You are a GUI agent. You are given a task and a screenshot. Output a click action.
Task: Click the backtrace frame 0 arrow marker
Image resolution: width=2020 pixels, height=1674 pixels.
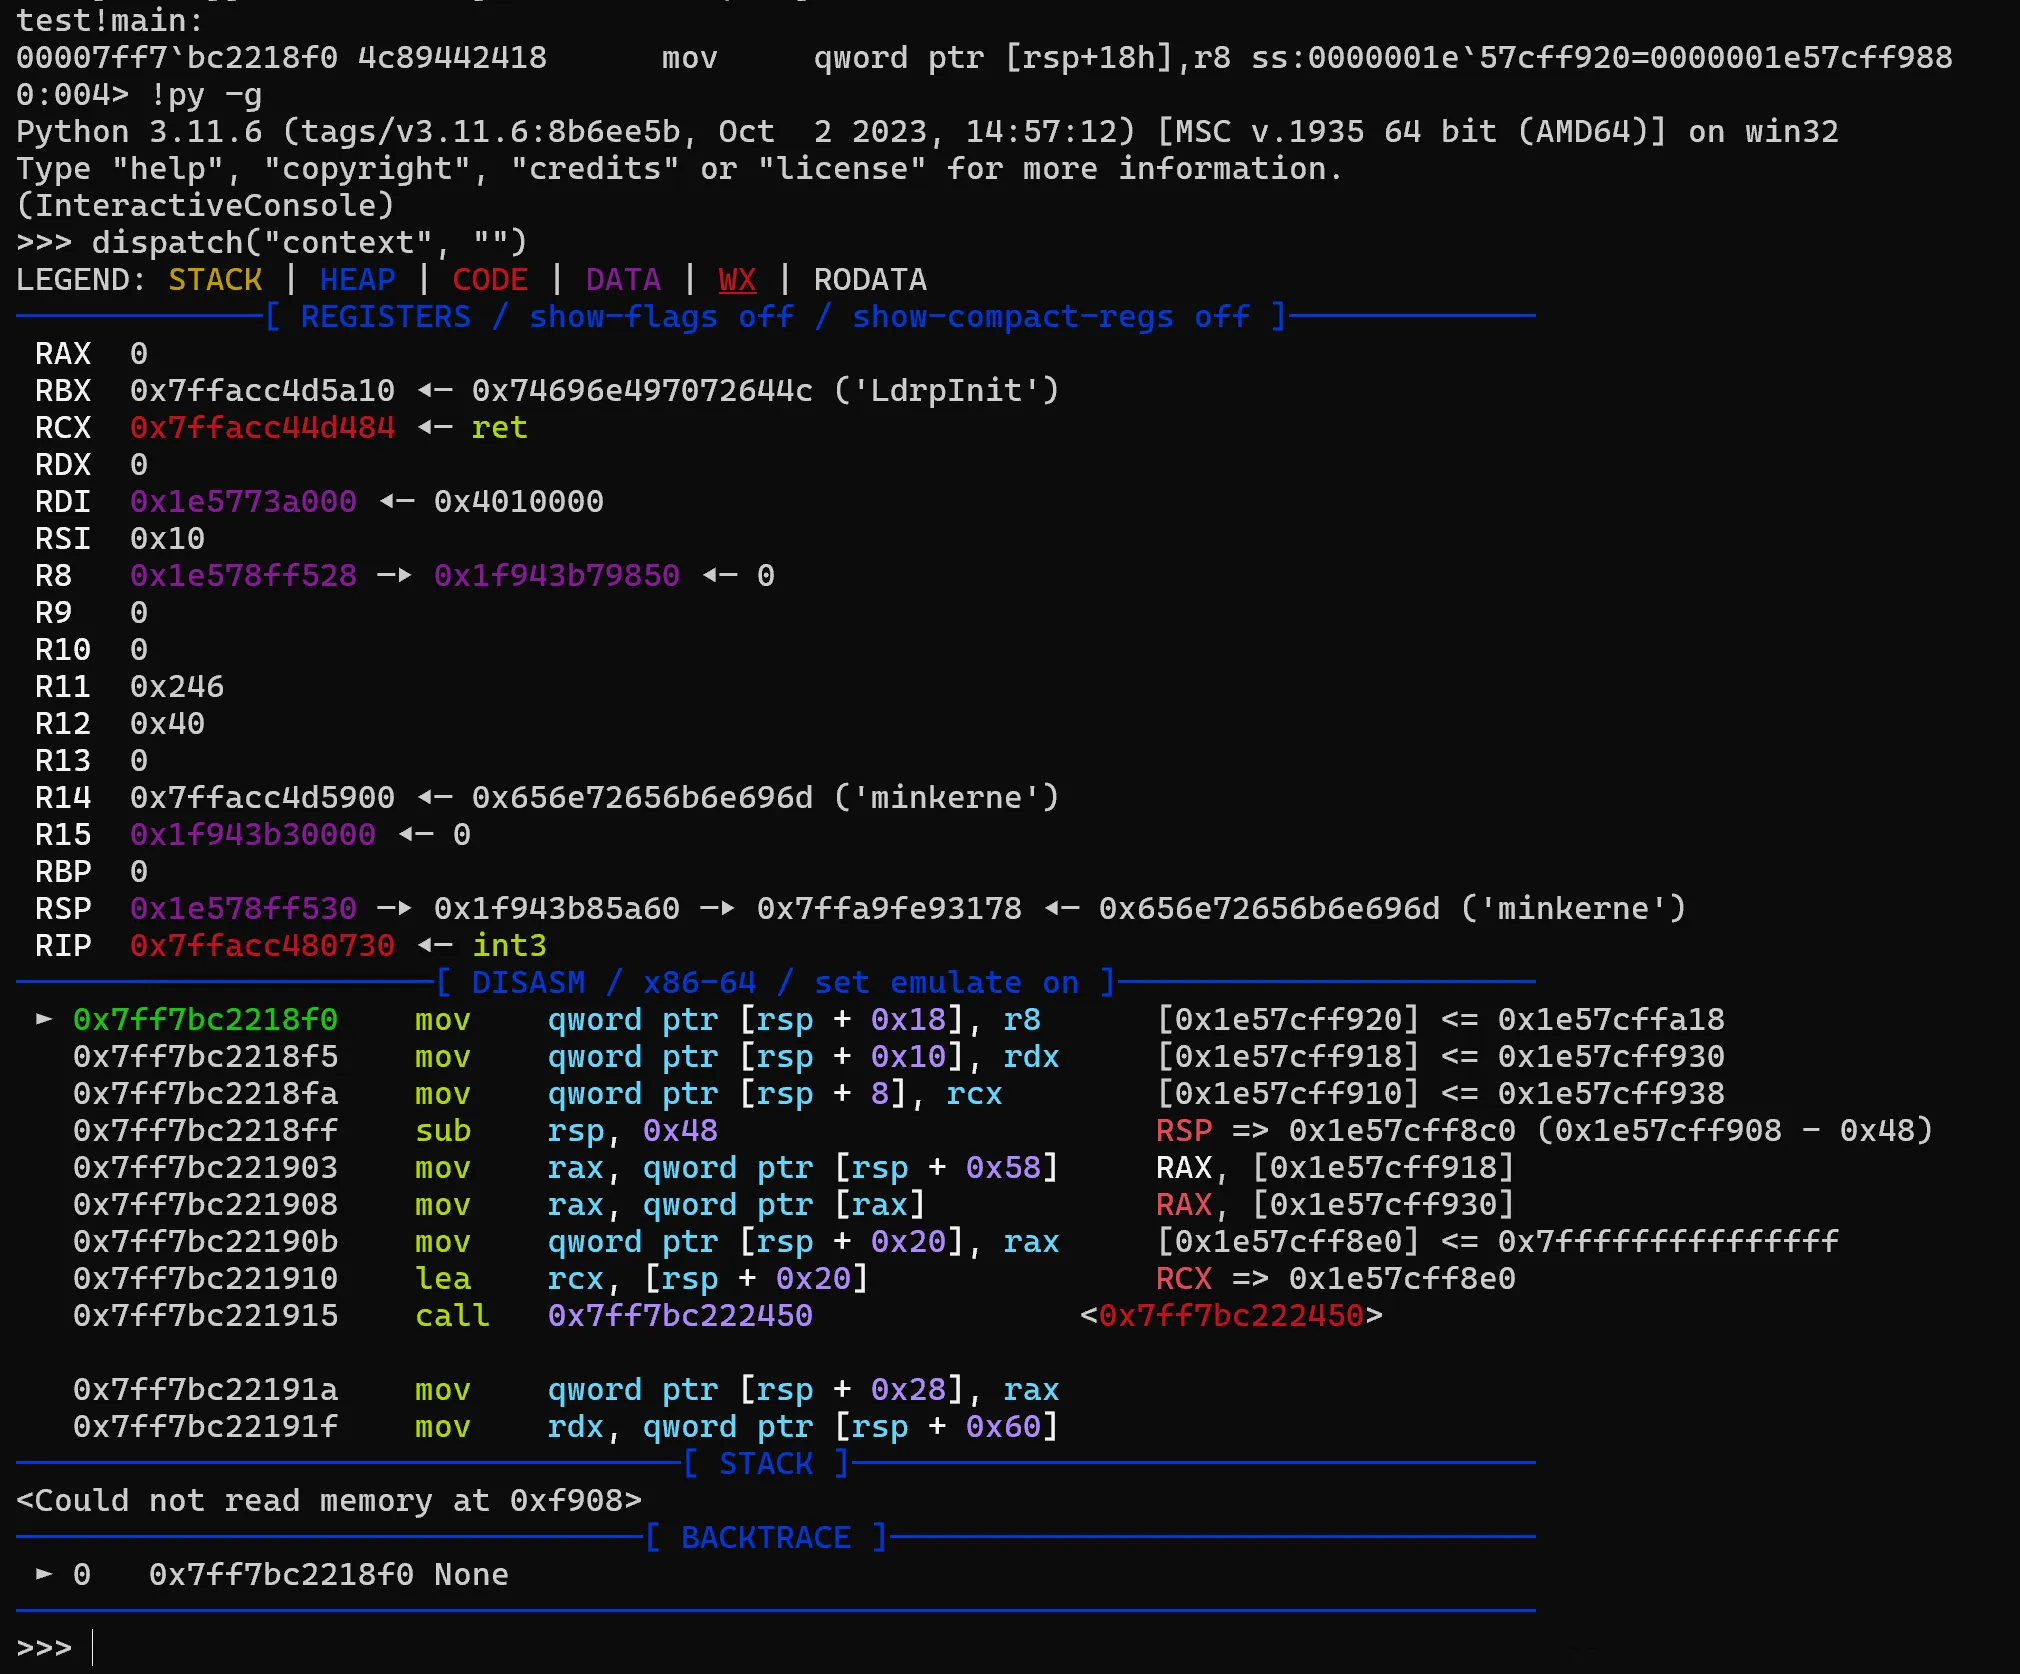(x=44, y=1574)
